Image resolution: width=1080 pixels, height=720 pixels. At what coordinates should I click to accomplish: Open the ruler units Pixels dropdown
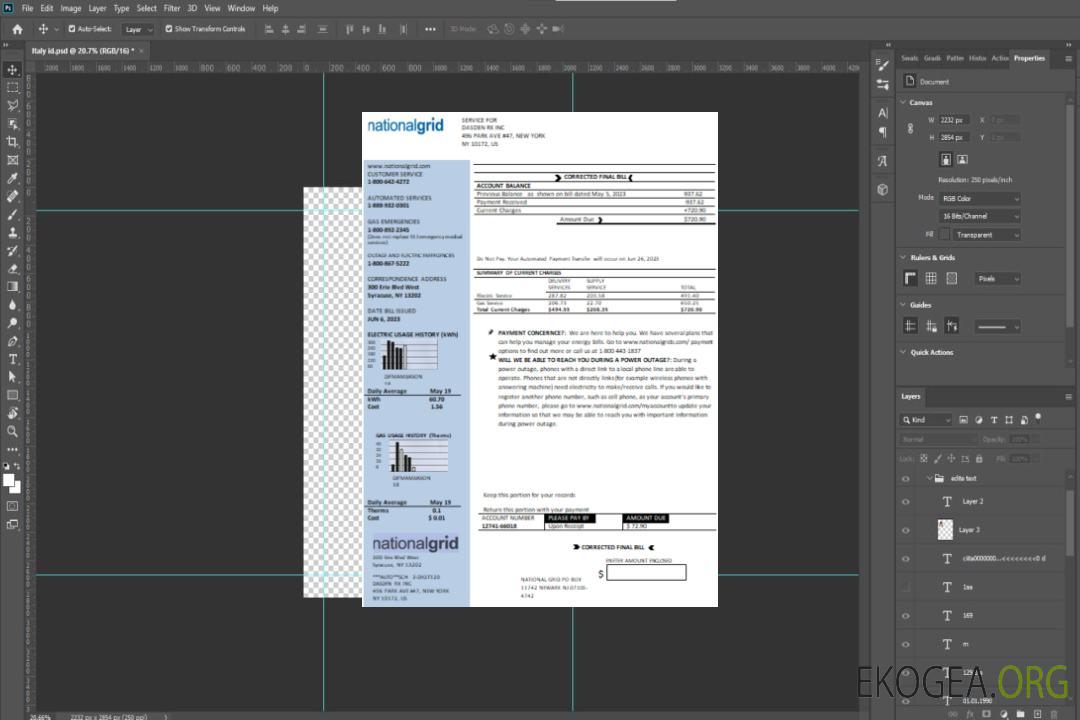[998, 278]
